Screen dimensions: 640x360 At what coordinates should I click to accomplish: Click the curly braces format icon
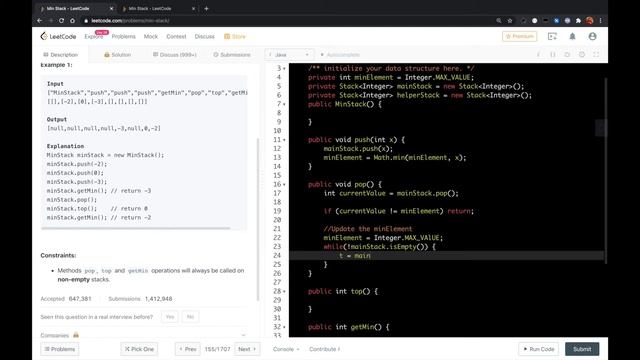point(553,55)
